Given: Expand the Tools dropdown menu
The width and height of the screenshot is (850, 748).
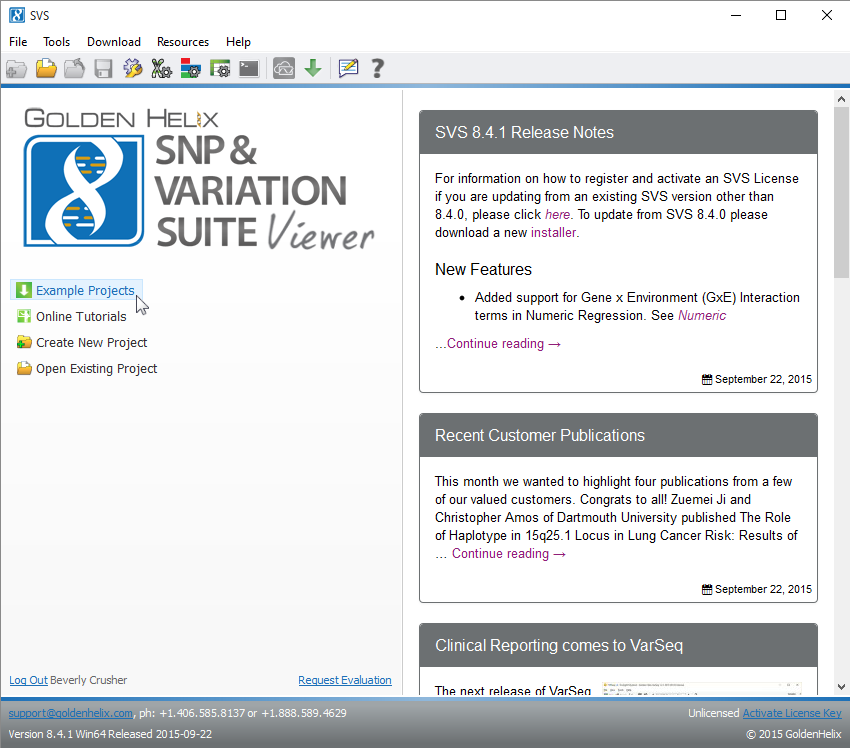Looking at the screenshot, I should pos(56,42).
